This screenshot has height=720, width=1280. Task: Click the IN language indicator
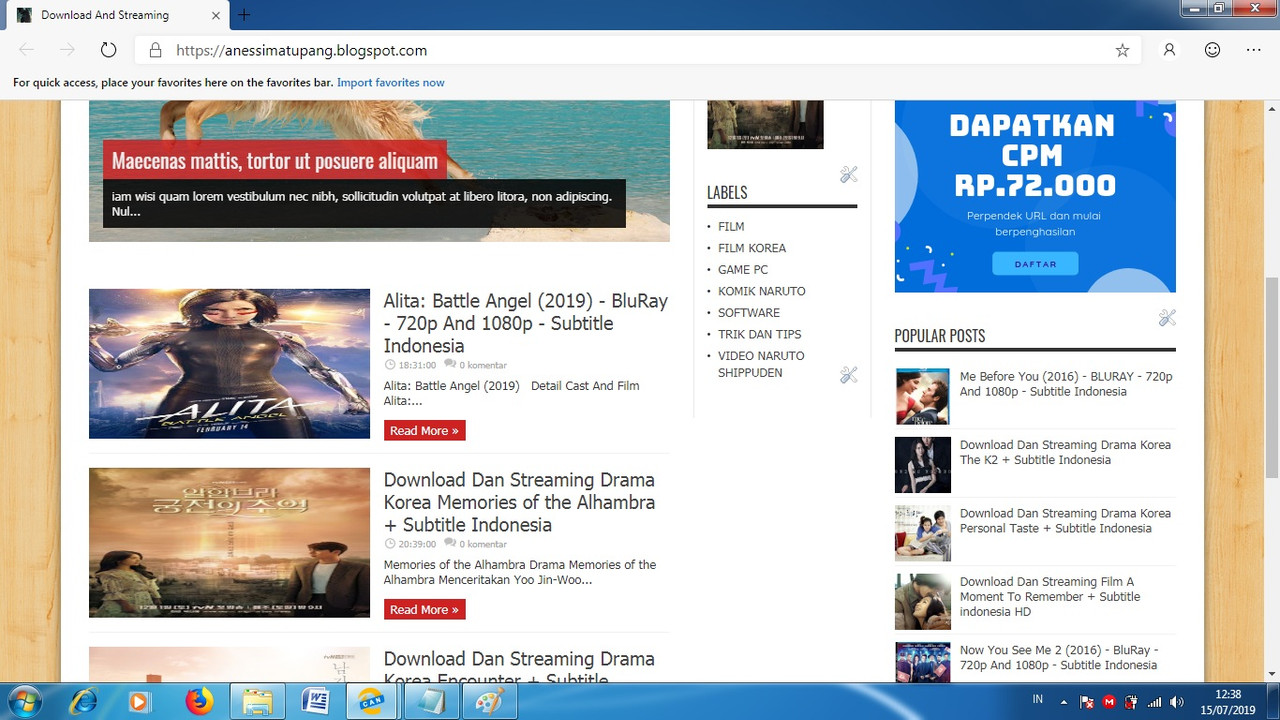(x=1038, y=699)
